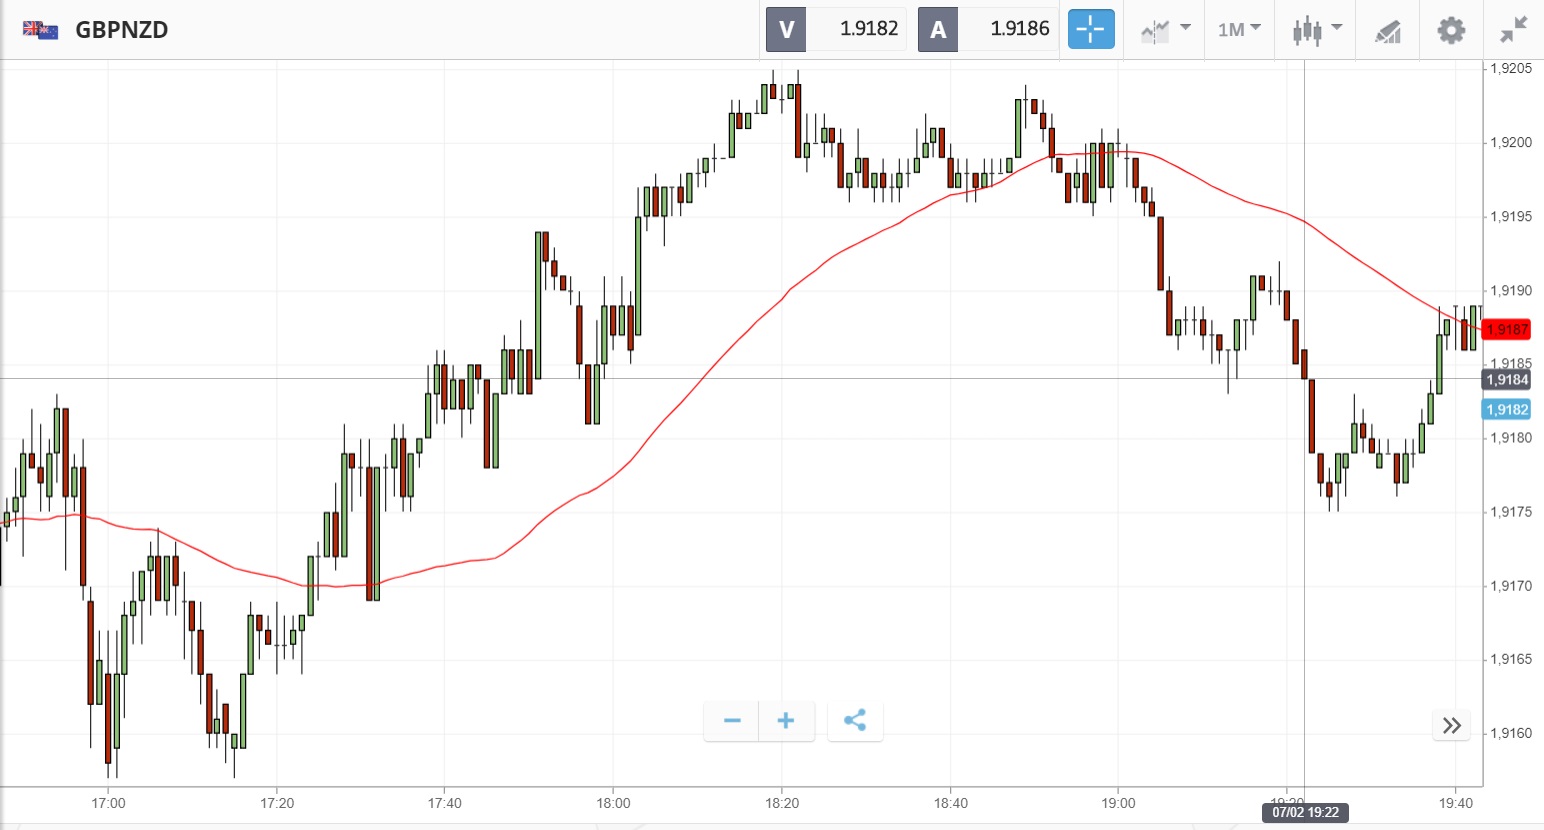Open the 1M timeframe dropdown
Image resolution: width=1544 pixels, height=830 pixels.
1239,30
